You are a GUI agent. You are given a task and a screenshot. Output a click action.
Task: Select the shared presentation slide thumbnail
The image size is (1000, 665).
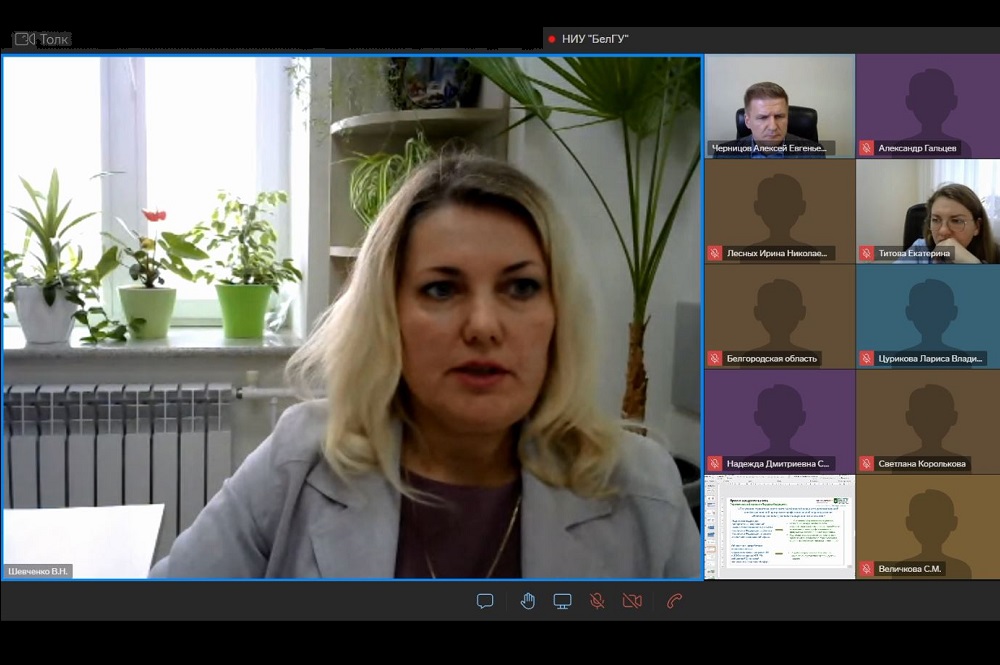pos(779,526)
